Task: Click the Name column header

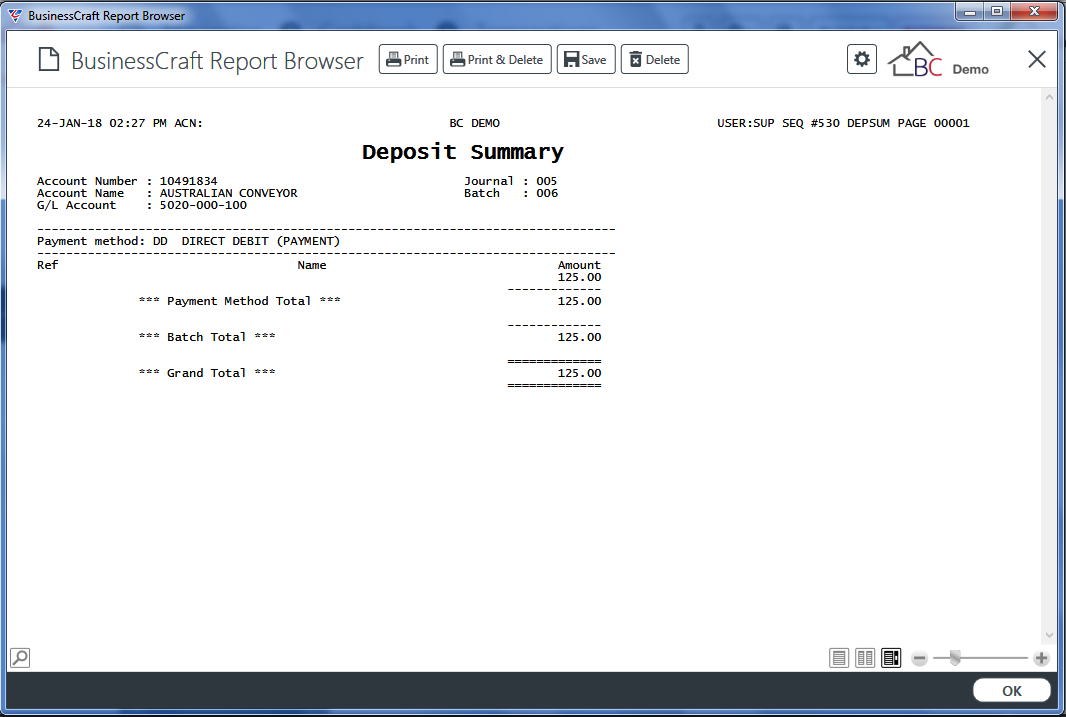Action: (x=312, y=265)
